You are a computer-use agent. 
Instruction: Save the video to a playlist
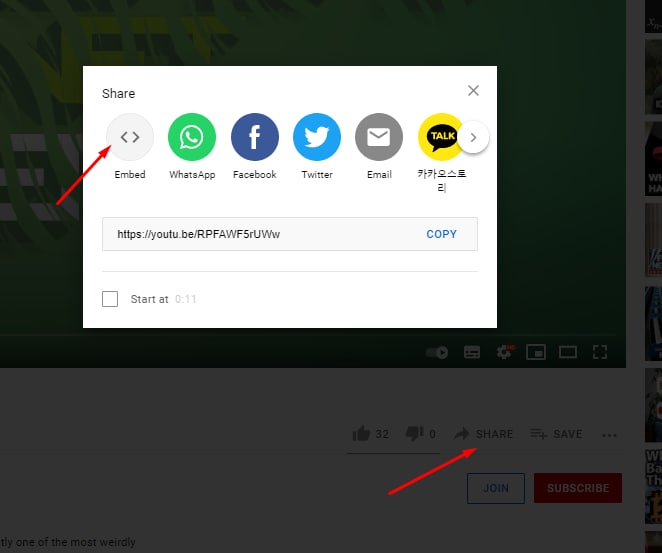(556, 434)
